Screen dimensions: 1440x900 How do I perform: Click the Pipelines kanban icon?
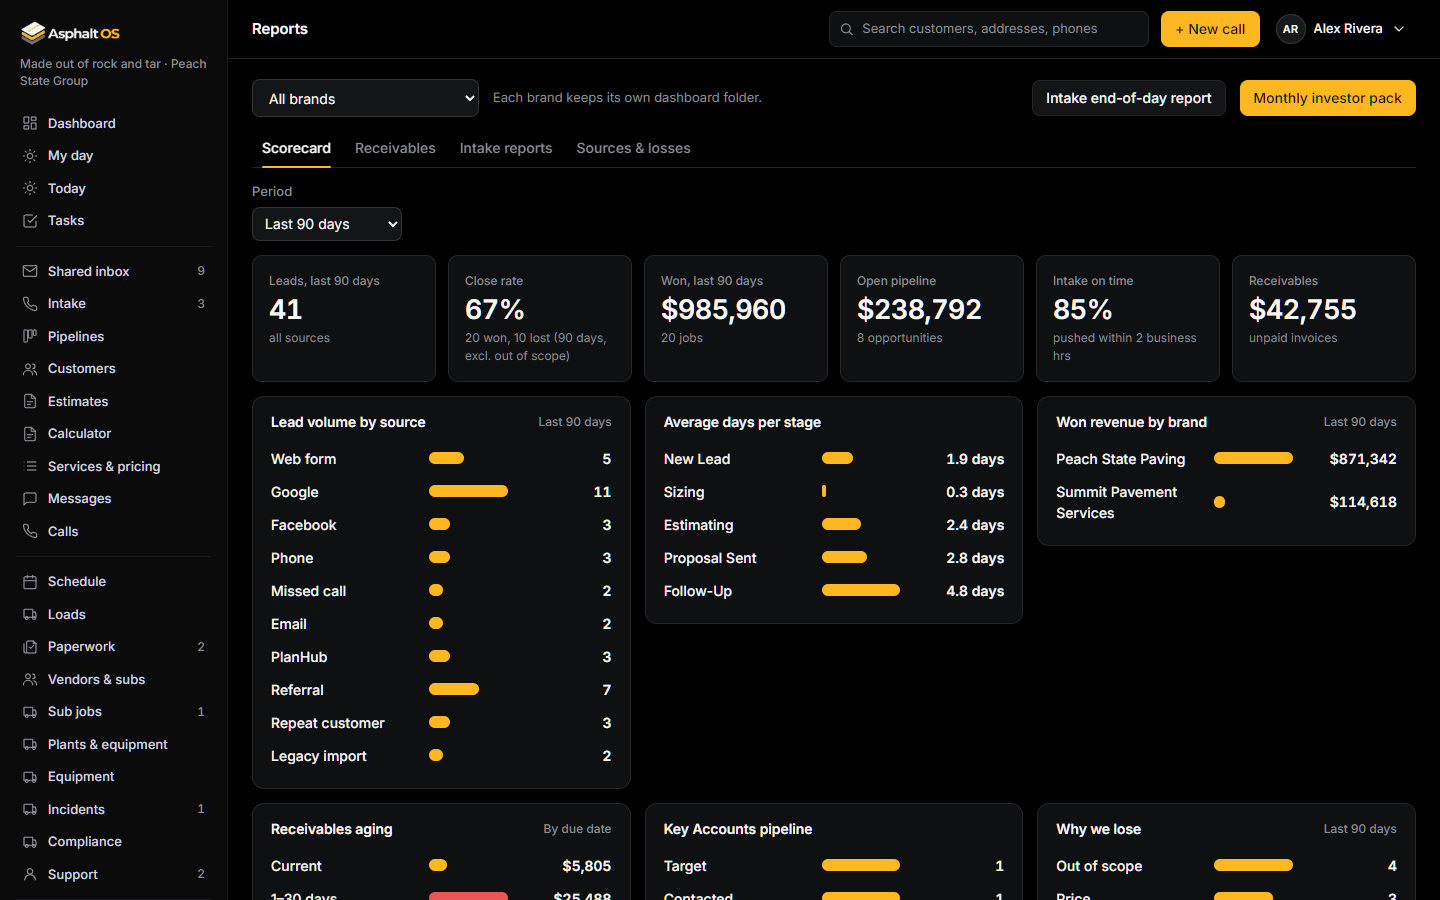pyautogui.click(x=30, y=336)
